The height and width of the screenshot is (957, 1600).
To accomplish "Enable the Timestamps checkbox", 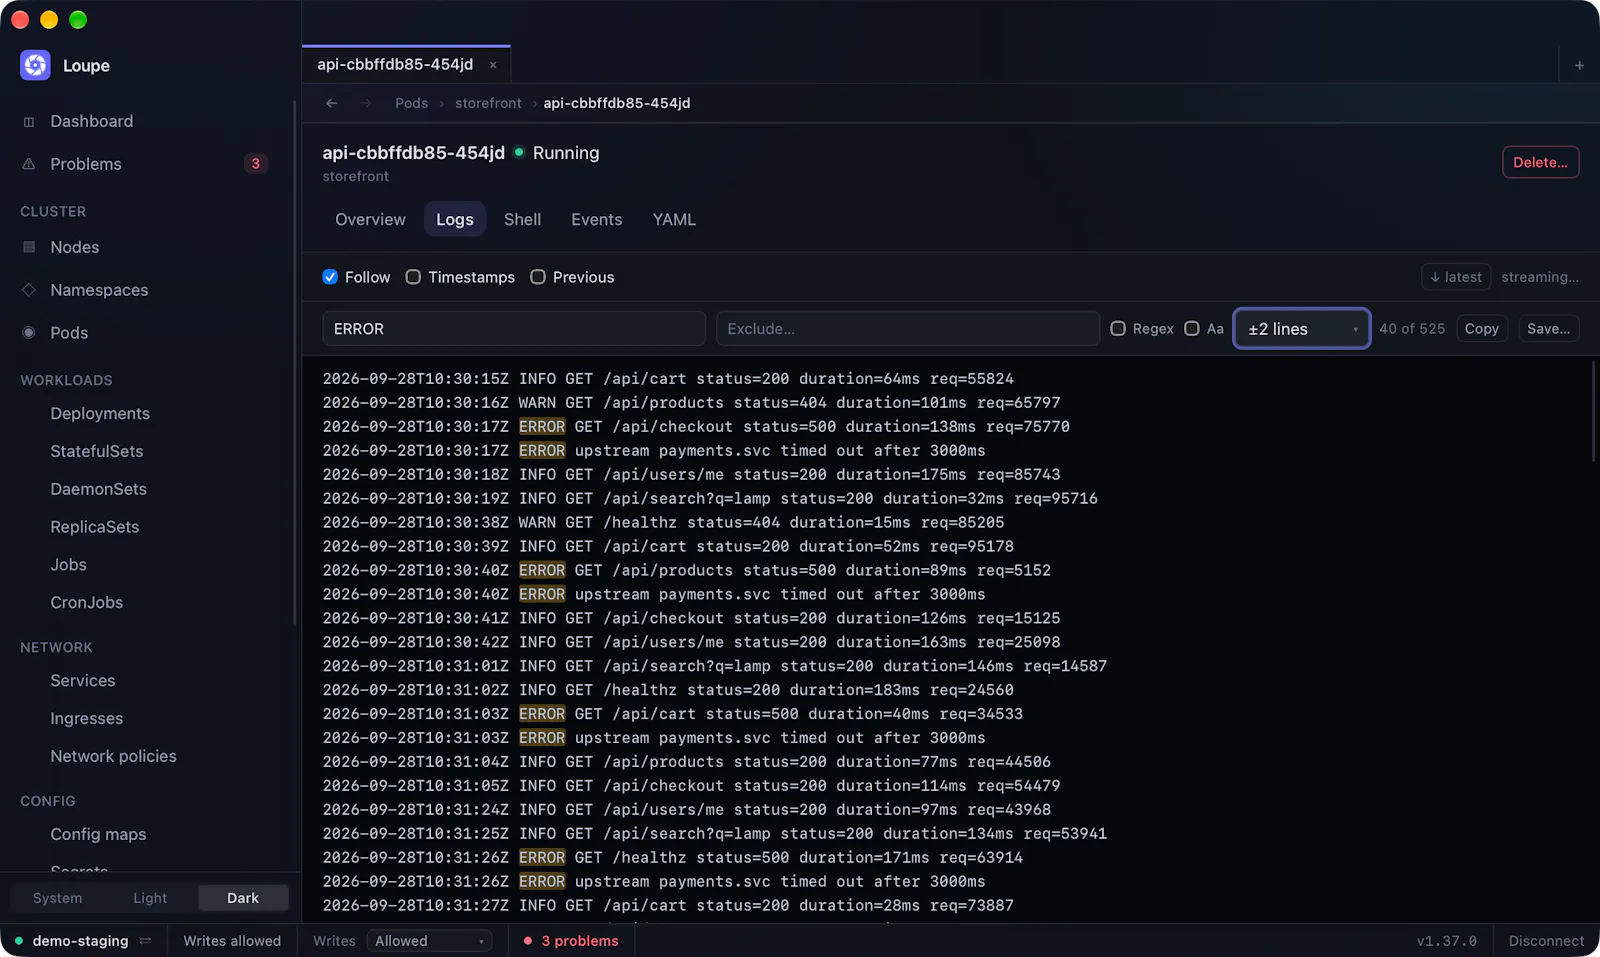I will [413, 277].
